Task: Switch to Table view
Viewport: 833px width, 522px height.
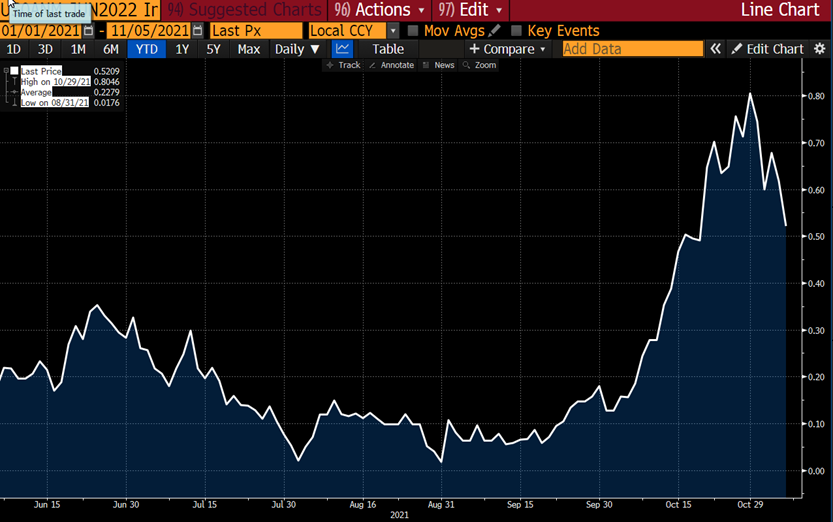Action: 388,48
